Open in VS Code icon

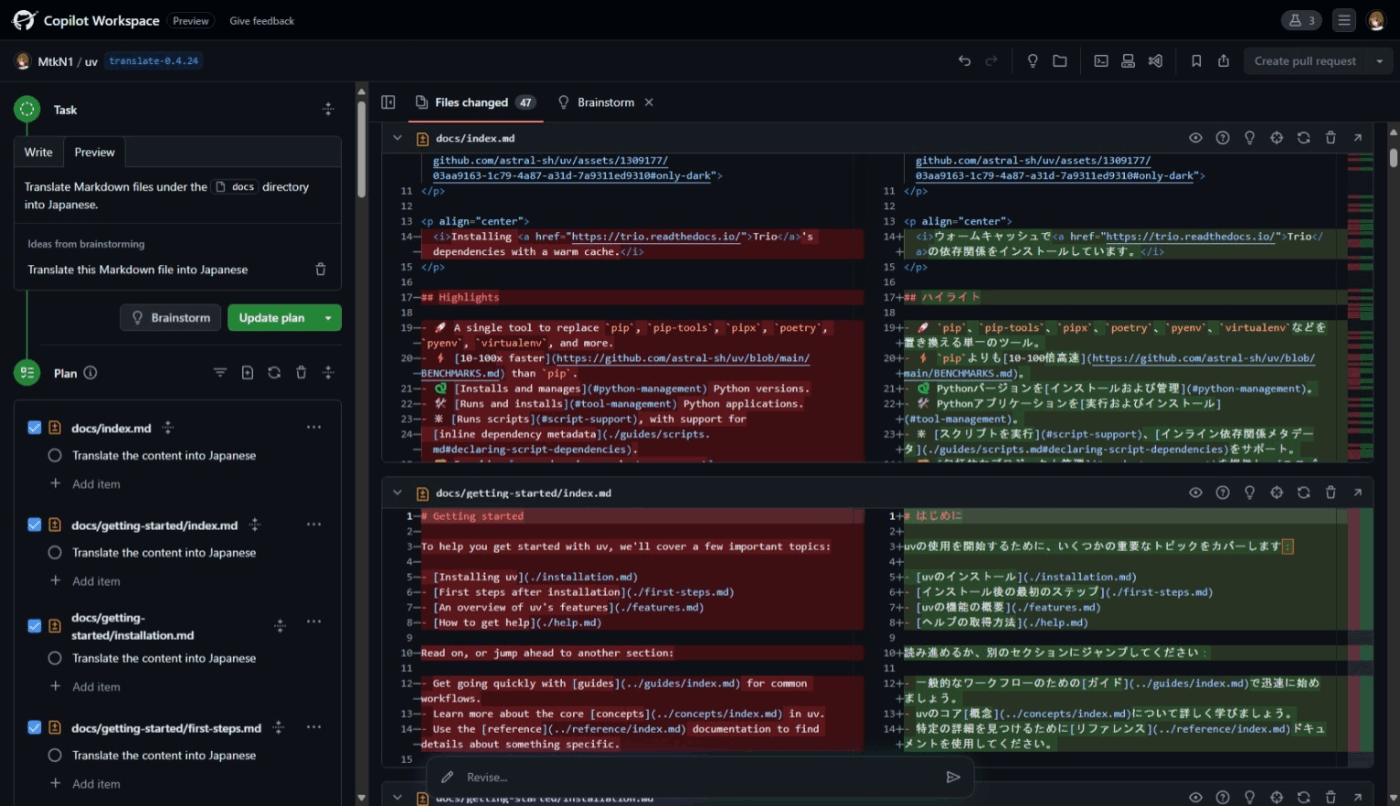1155,61
